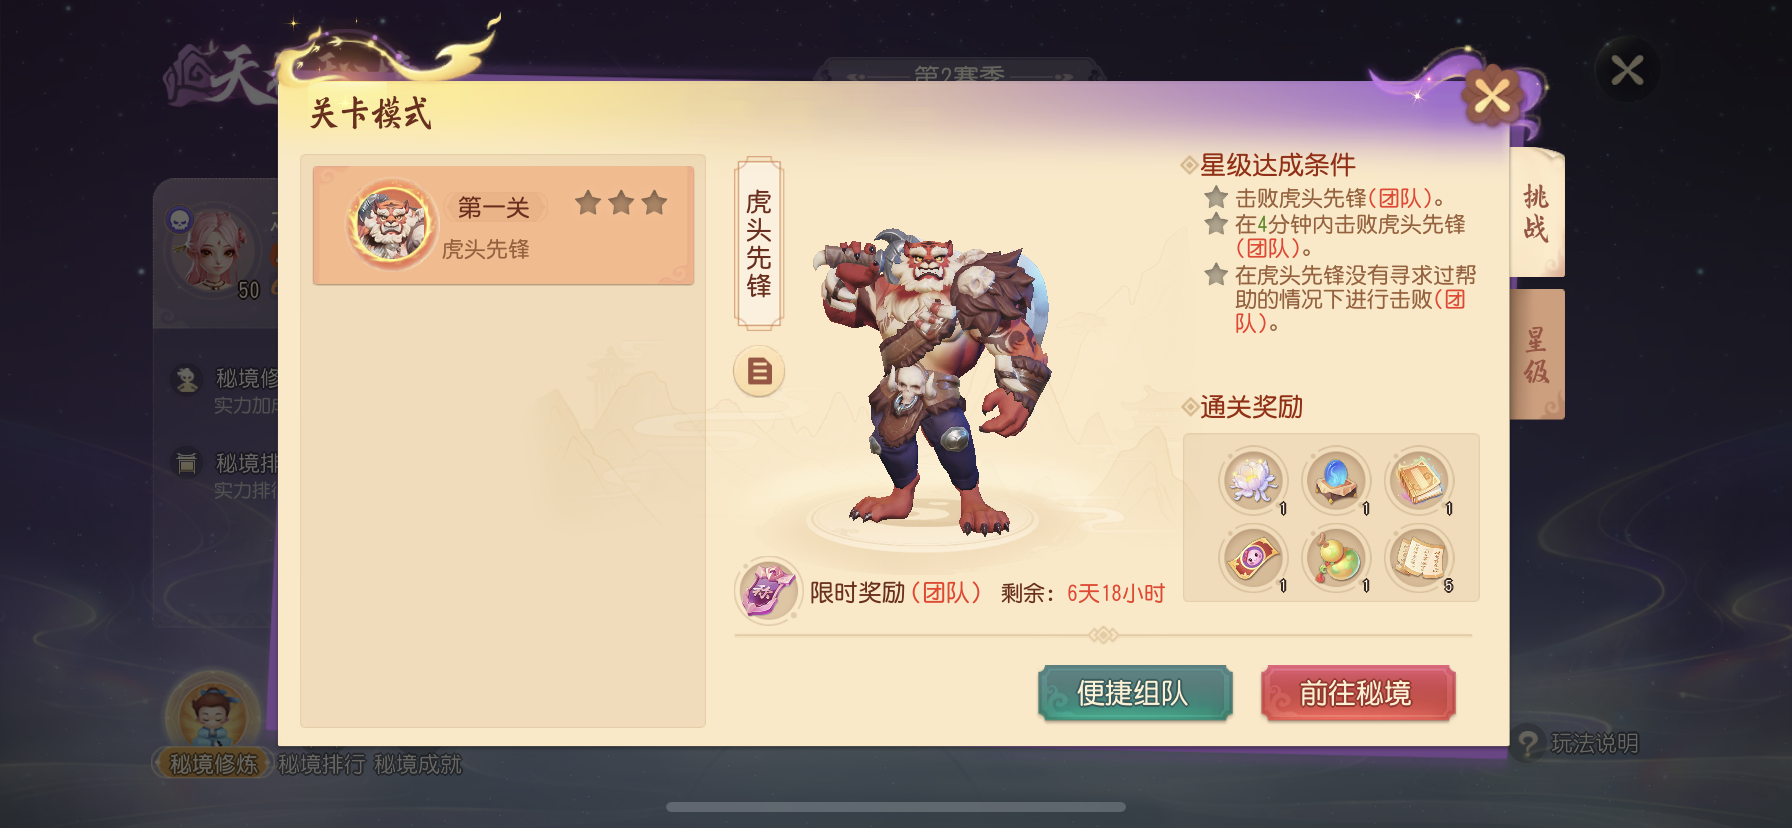Tap the red talisman reward icon
The image size is (1792, 828).
point(1252,558)
